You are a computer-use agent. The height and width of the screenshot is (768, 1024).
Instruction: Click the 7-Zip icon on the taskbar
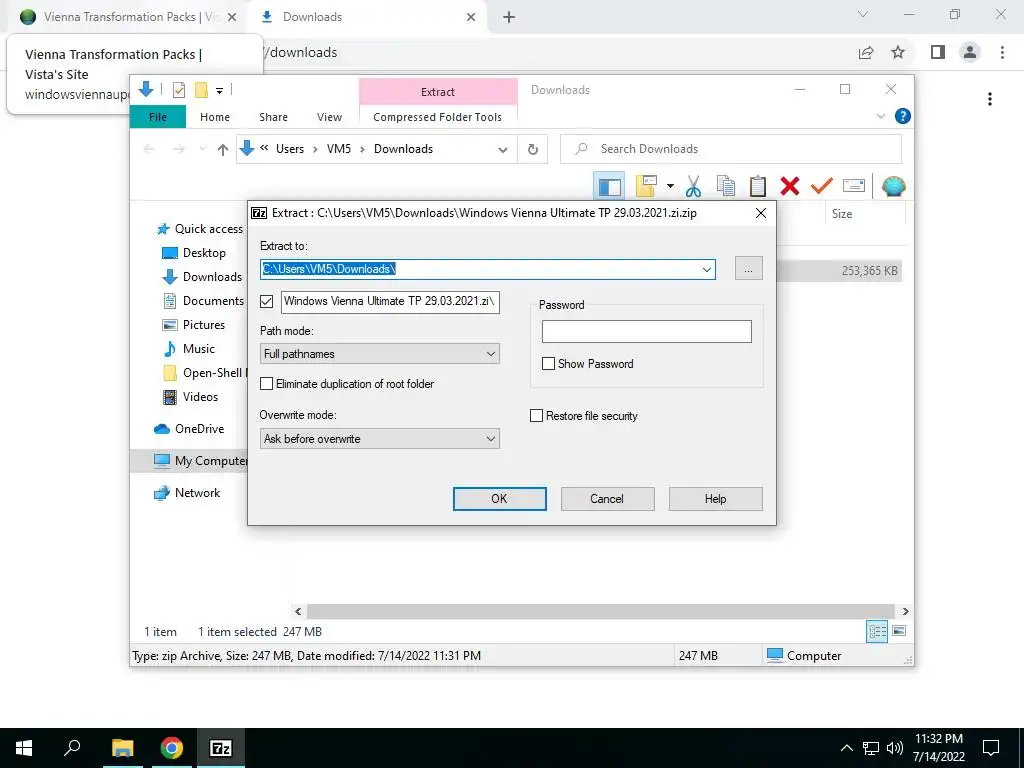(x=220, y=748)
